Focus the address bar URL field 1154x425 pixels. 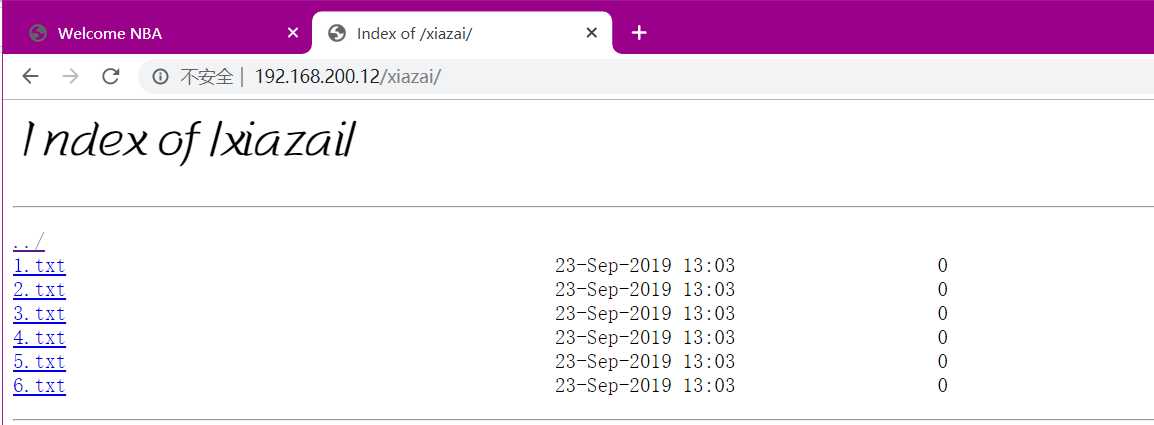[x=648, y=77]
